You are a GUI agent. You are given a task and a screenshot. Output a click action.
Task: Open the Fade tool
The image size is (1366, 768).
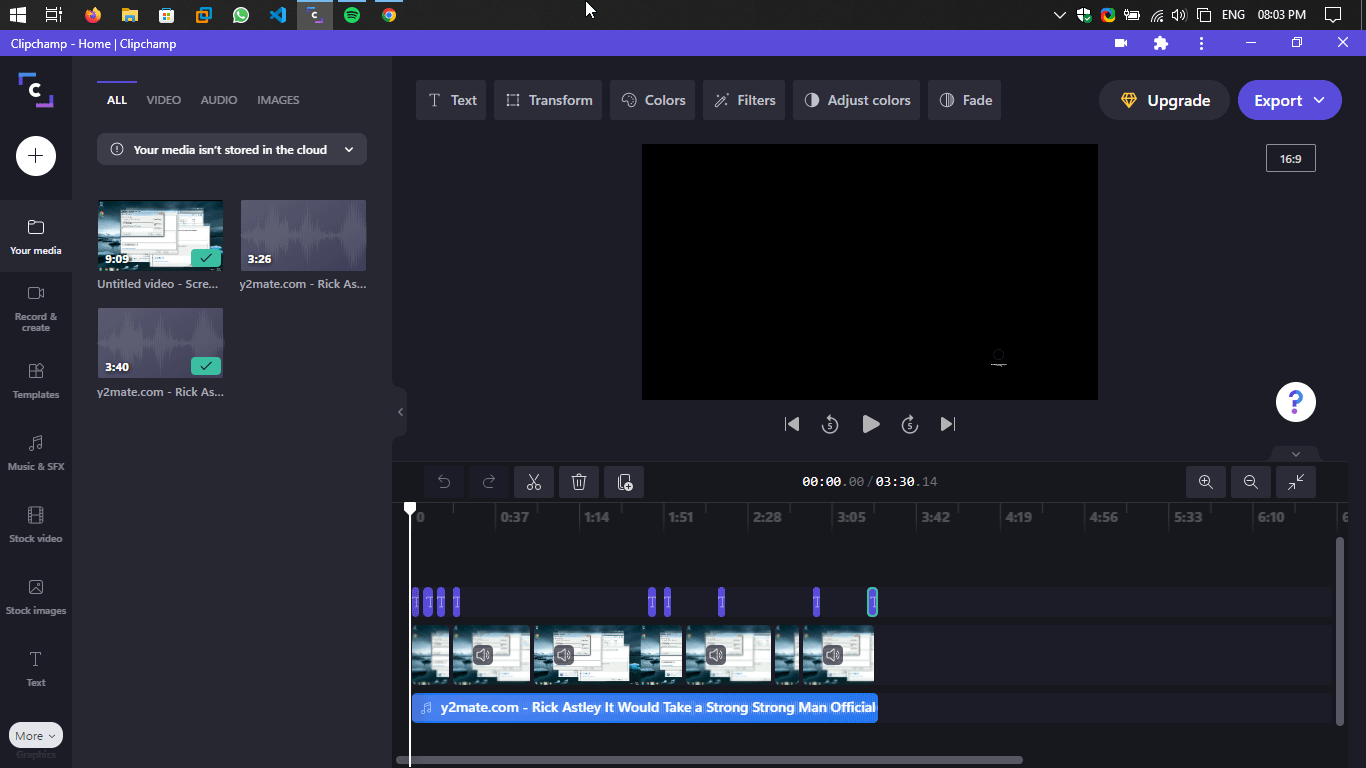point(965,100)
